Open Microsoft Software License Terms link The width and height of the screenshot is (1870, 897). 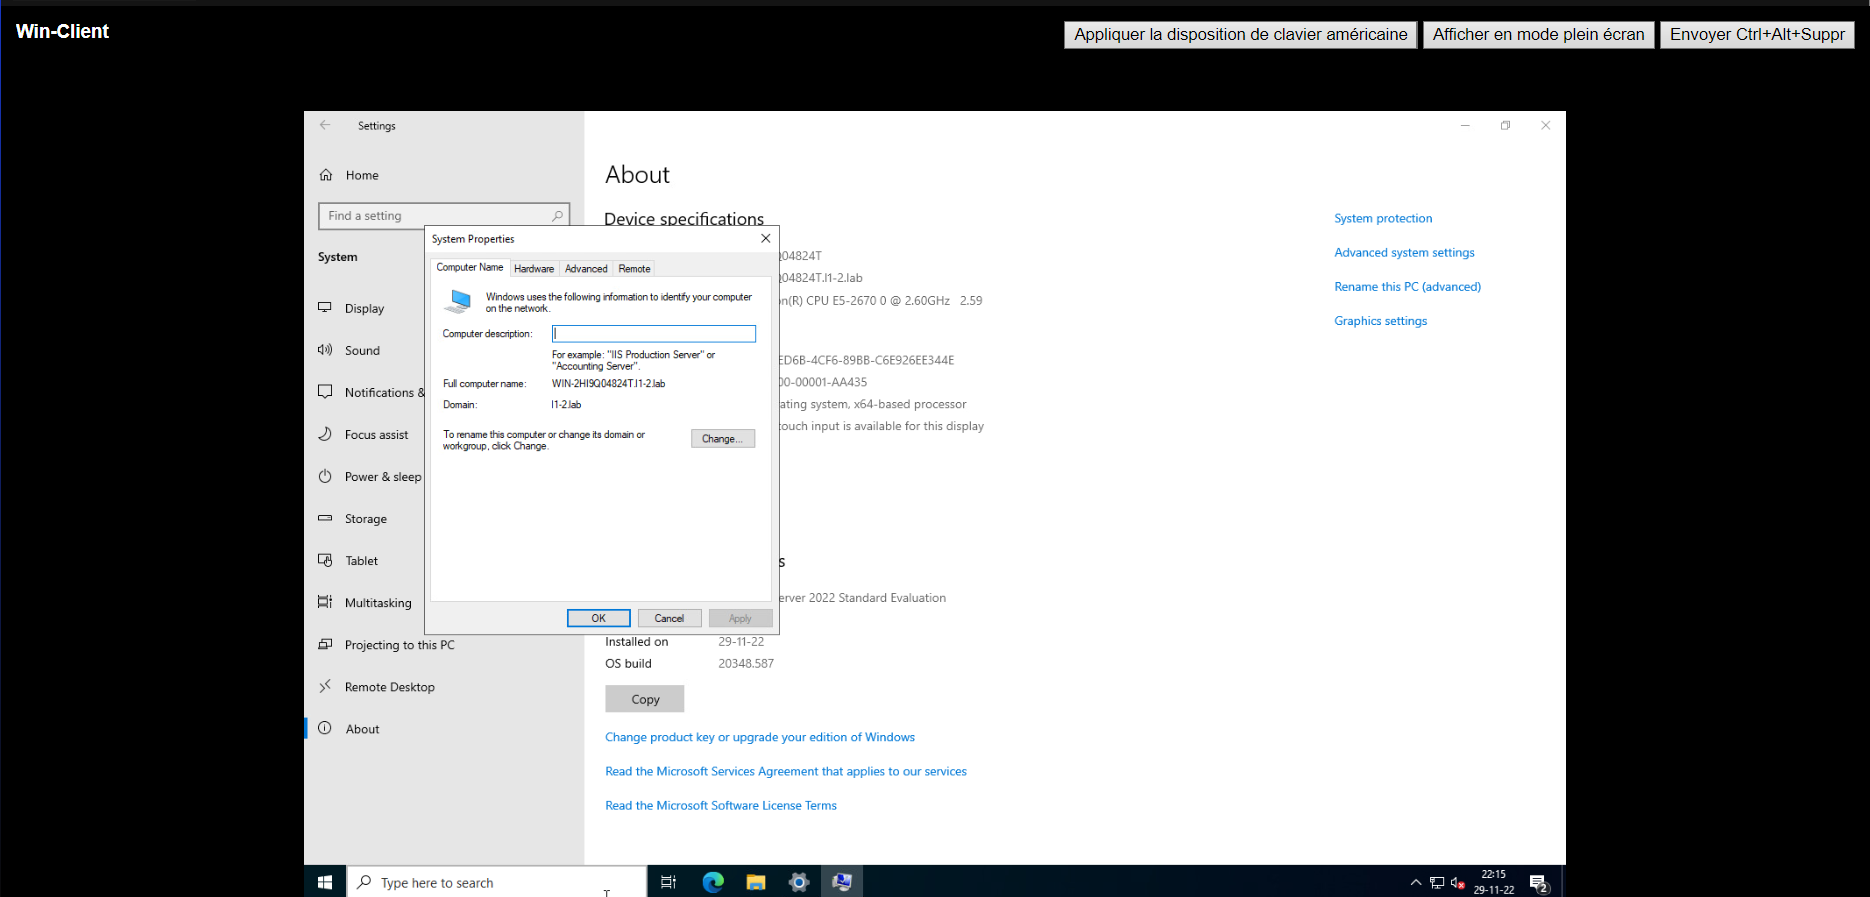pos(721,805)
